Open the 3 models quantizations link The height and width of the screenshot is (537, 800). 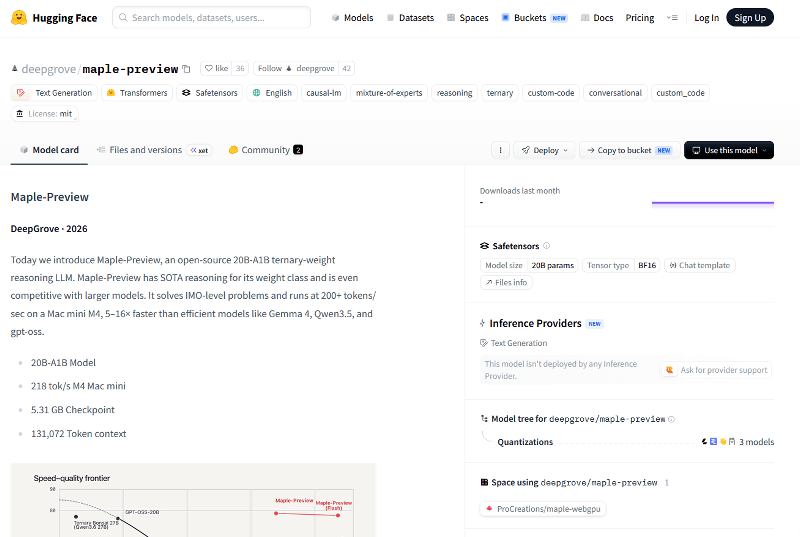[x=738, y=442]
